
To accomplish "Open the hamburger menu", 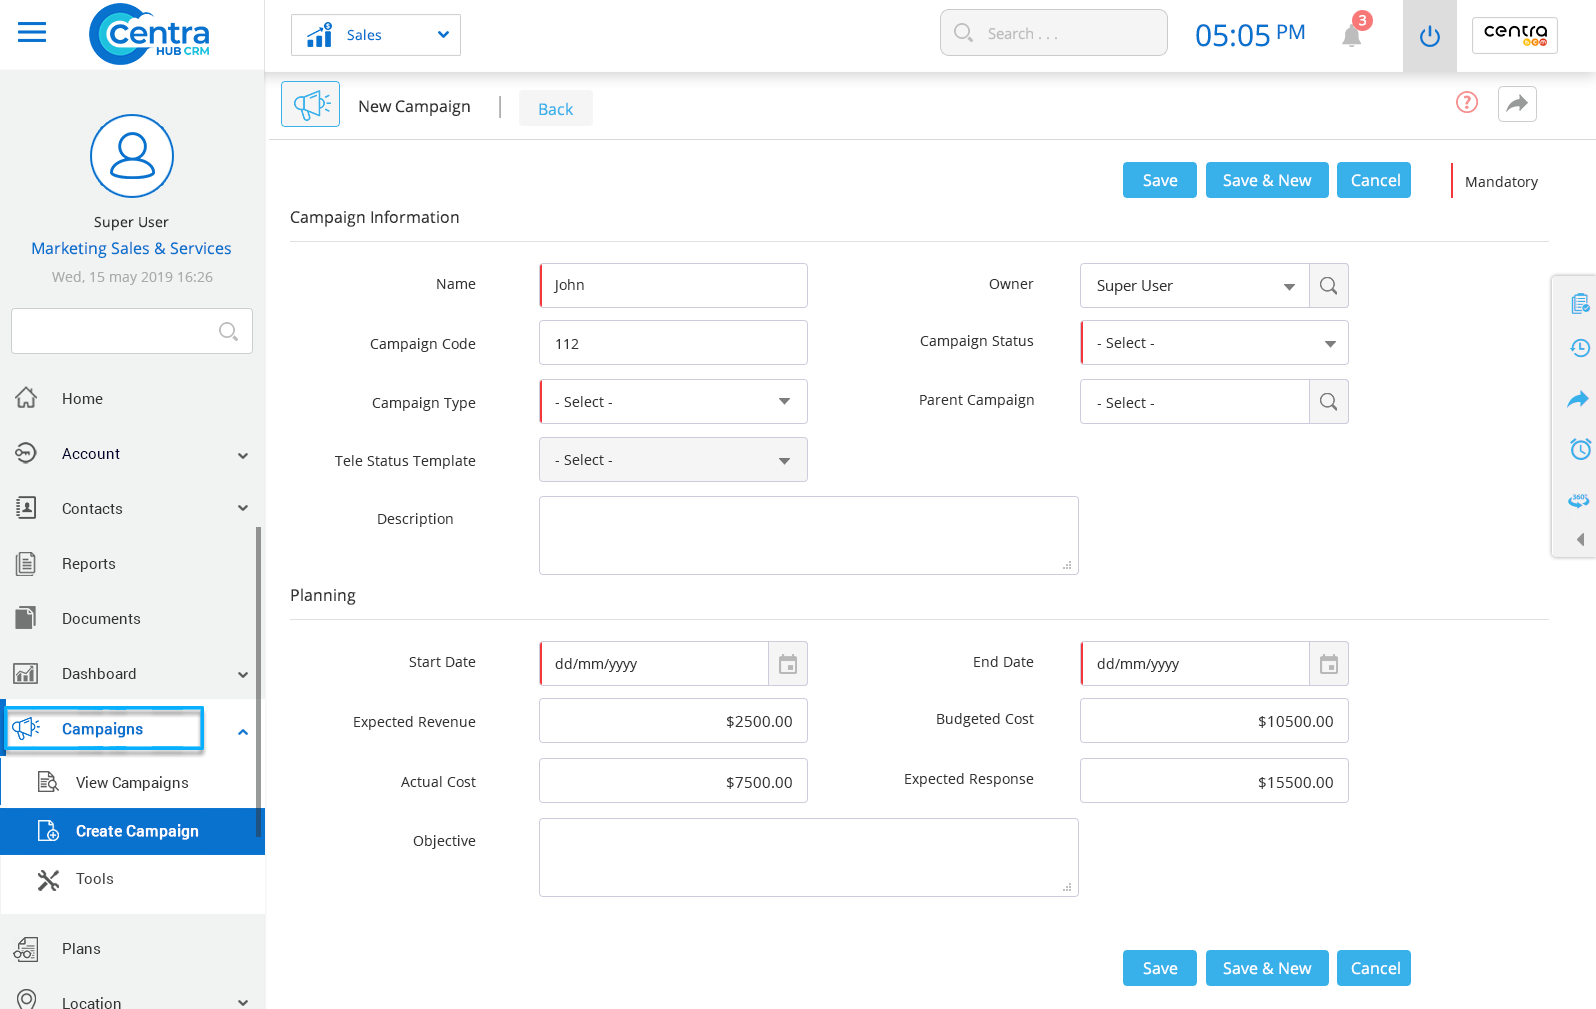I will pyautogui.click(x=32, y=33).
